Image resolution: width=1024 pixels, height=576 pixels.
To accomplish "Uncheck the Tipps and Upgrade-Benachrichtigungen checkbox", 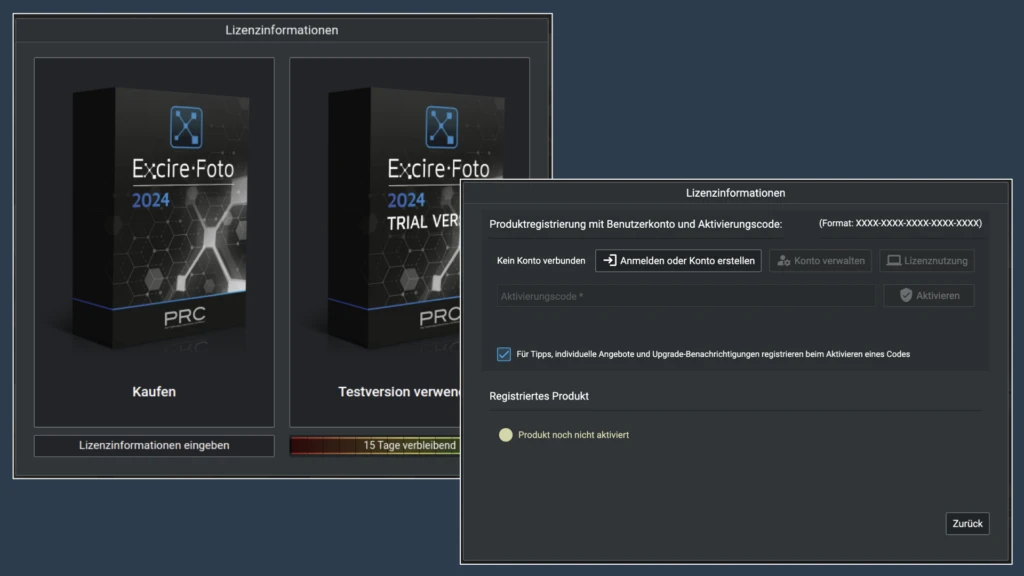I will 504,354.
